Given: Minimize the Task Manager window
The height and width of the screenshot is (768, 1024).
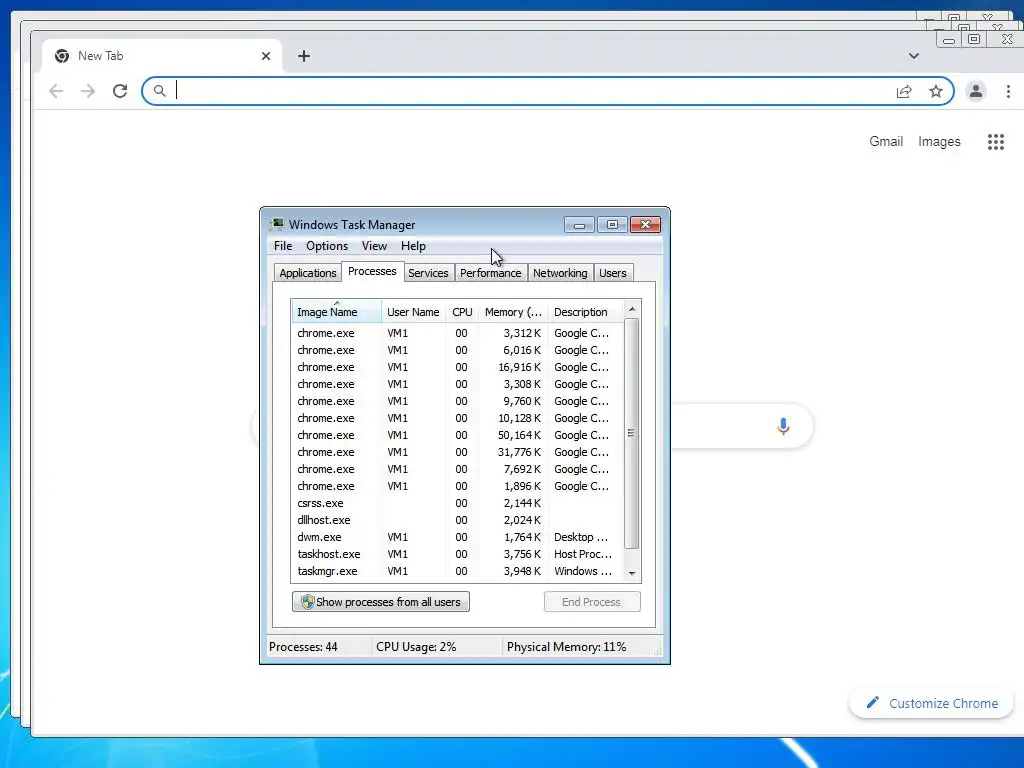Looking at the screenshot, I should (579, 225).
